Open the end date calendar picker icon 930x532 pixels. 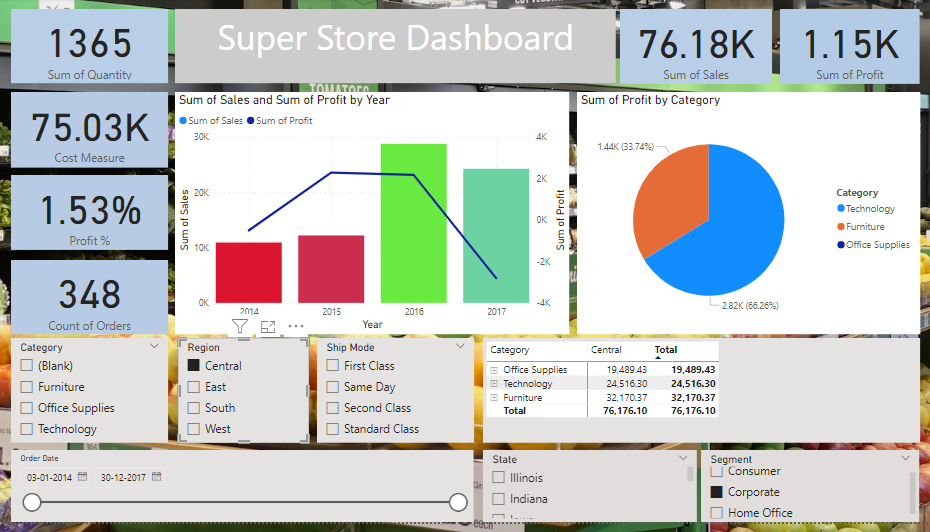(x=157, y=476)
